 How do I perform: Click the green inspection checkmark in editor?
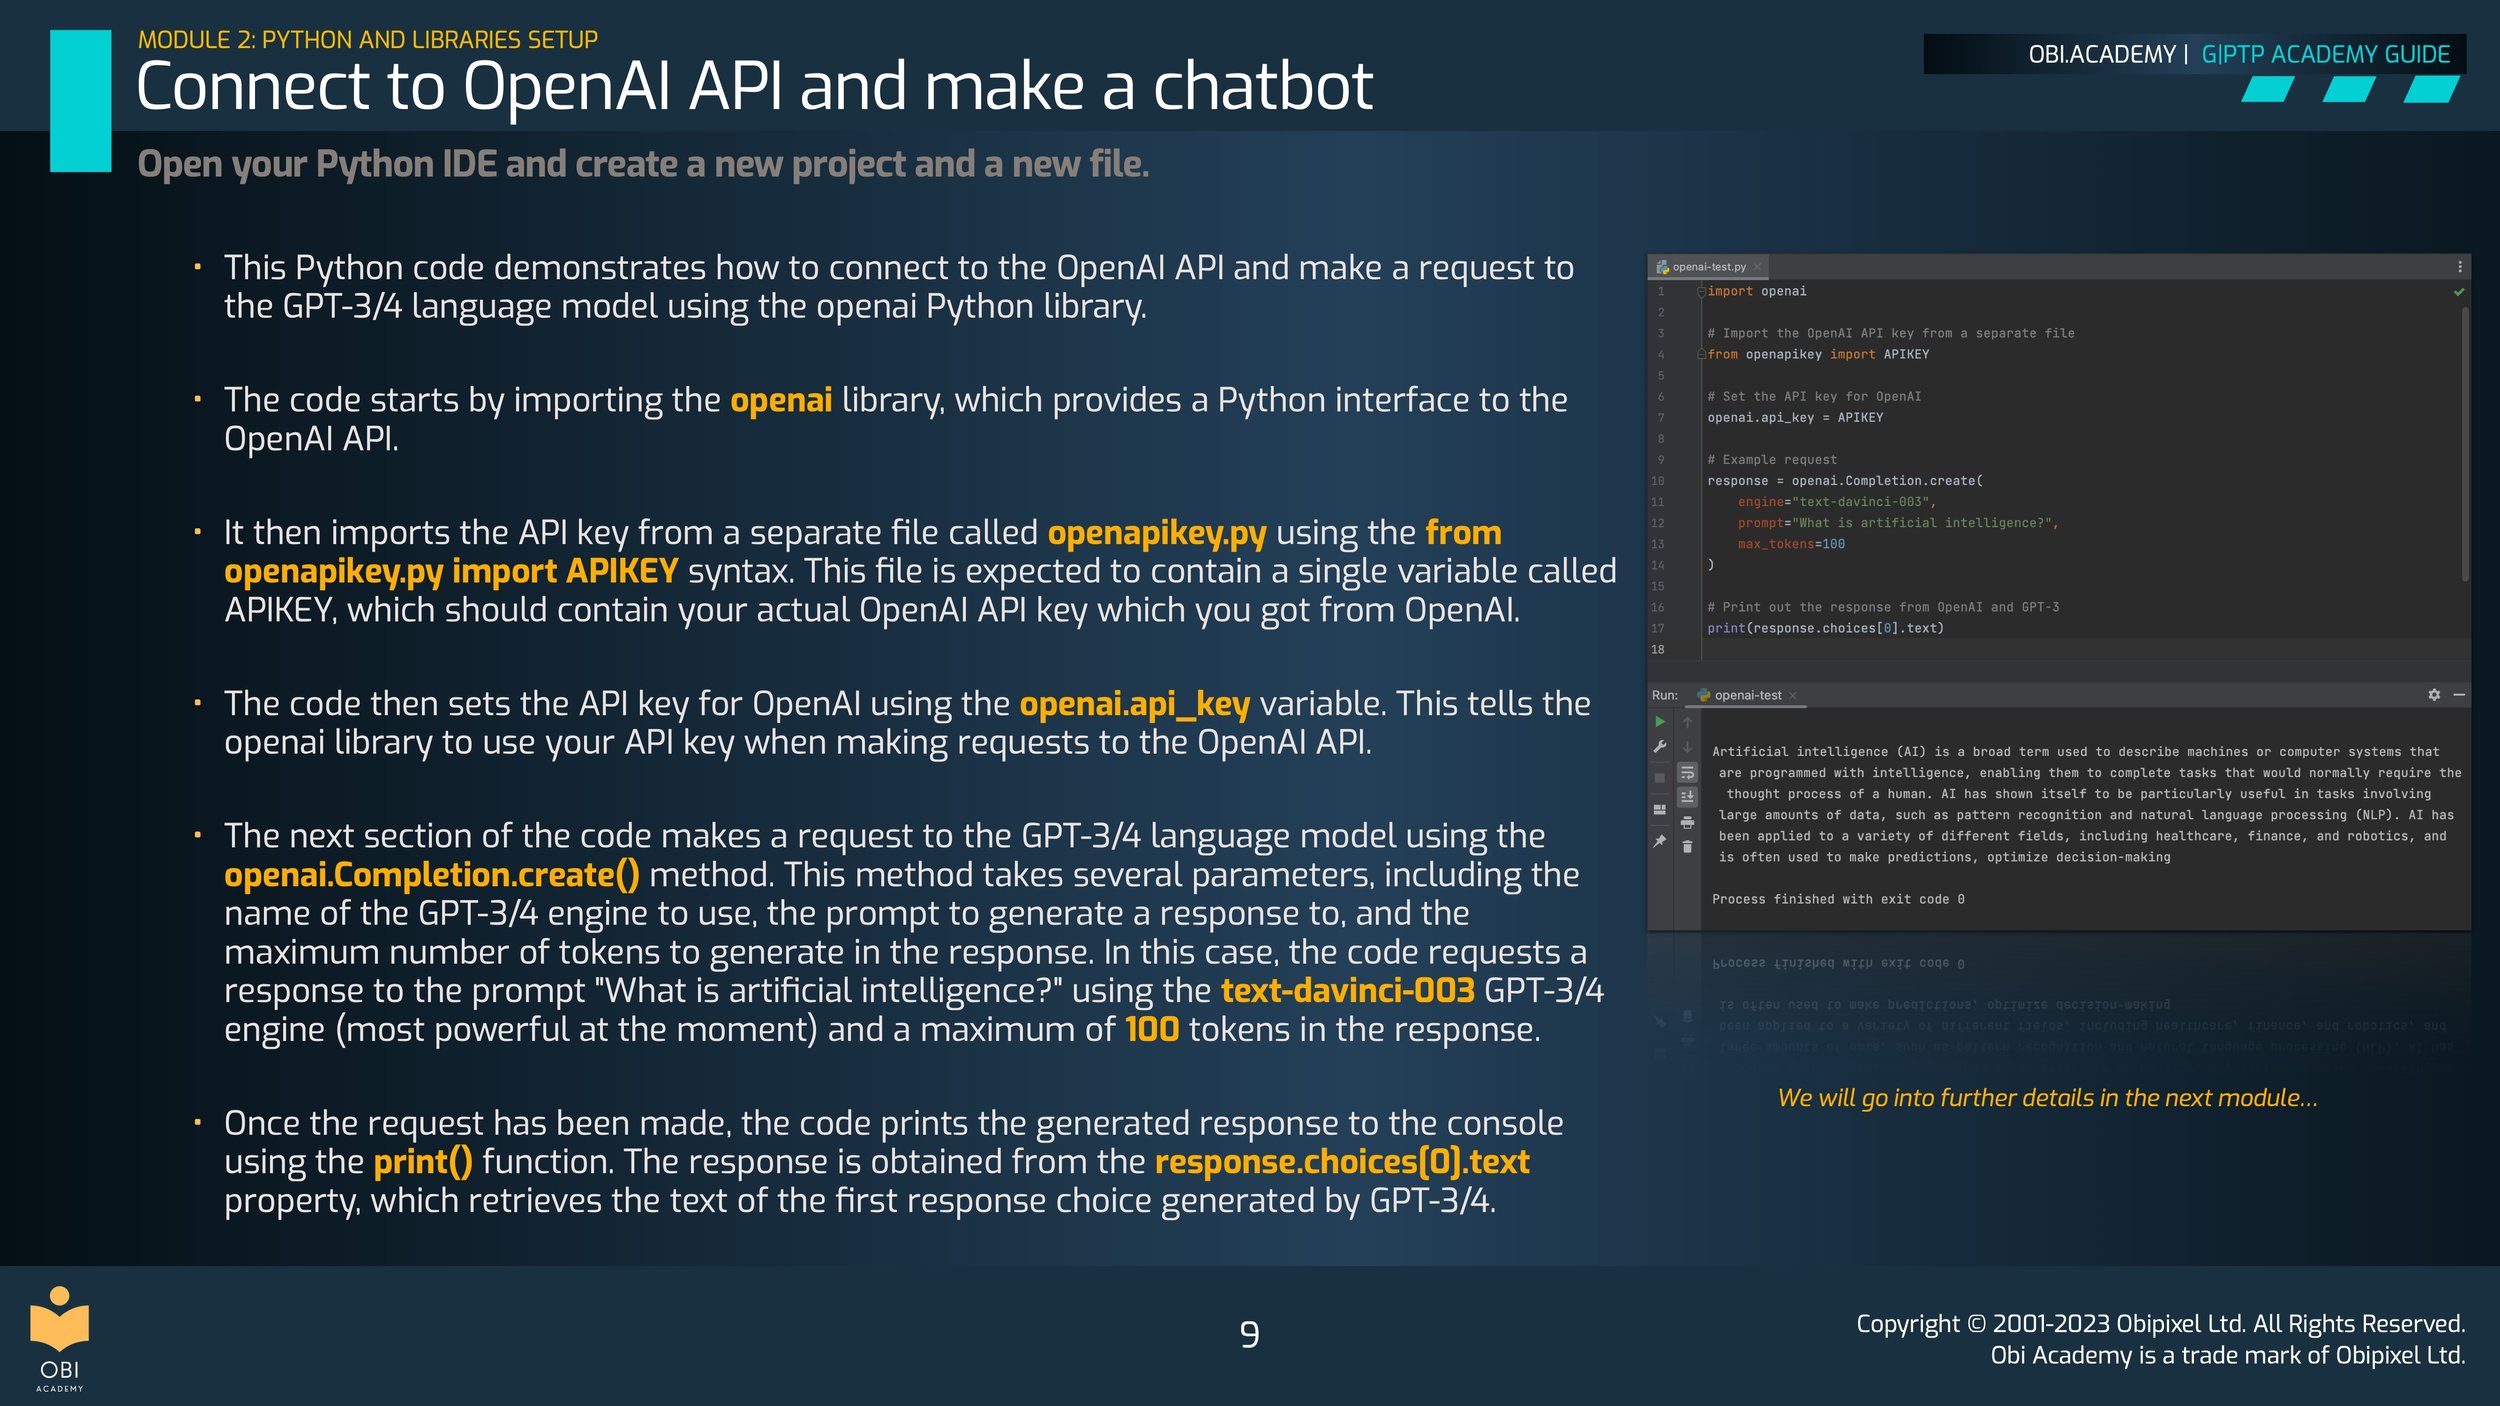pyautogui.click(x=2459, y=292)
